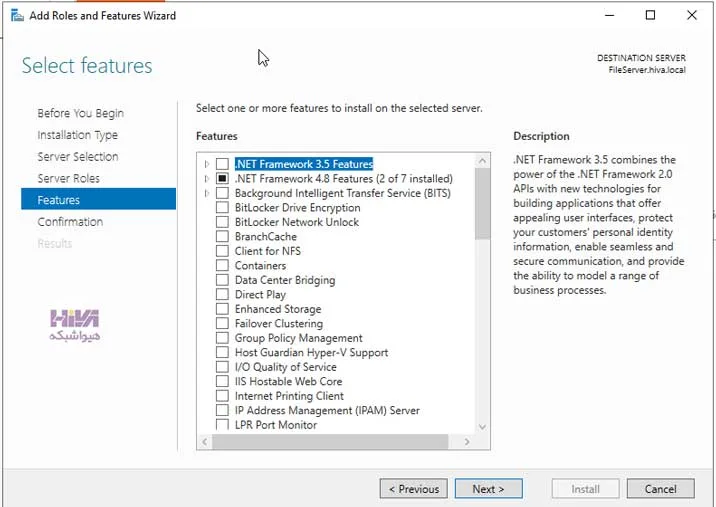Go to Installation Type step
The height and width of the screenshot is (507, 716).
(x=78, y=135)
